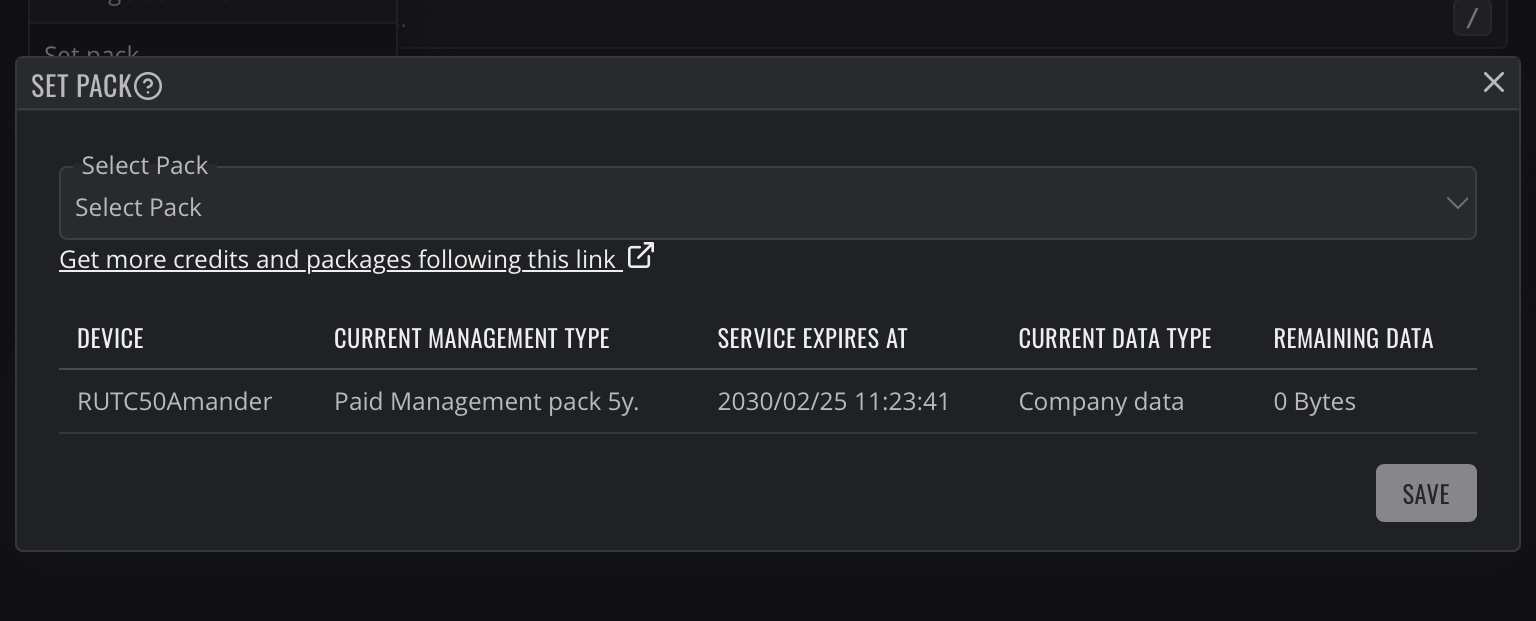Click the 2030/02/25 expiry date cell
Image resolution: width=1536 pixels, height=621 pixels.
833,401
